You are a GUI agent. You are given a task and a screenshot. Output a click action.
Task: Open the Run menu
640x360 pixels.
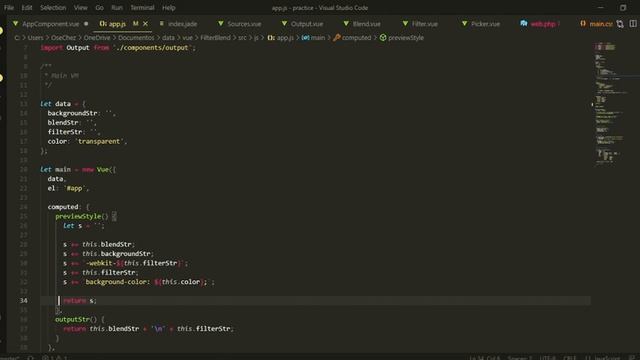[x=117, y=8]
